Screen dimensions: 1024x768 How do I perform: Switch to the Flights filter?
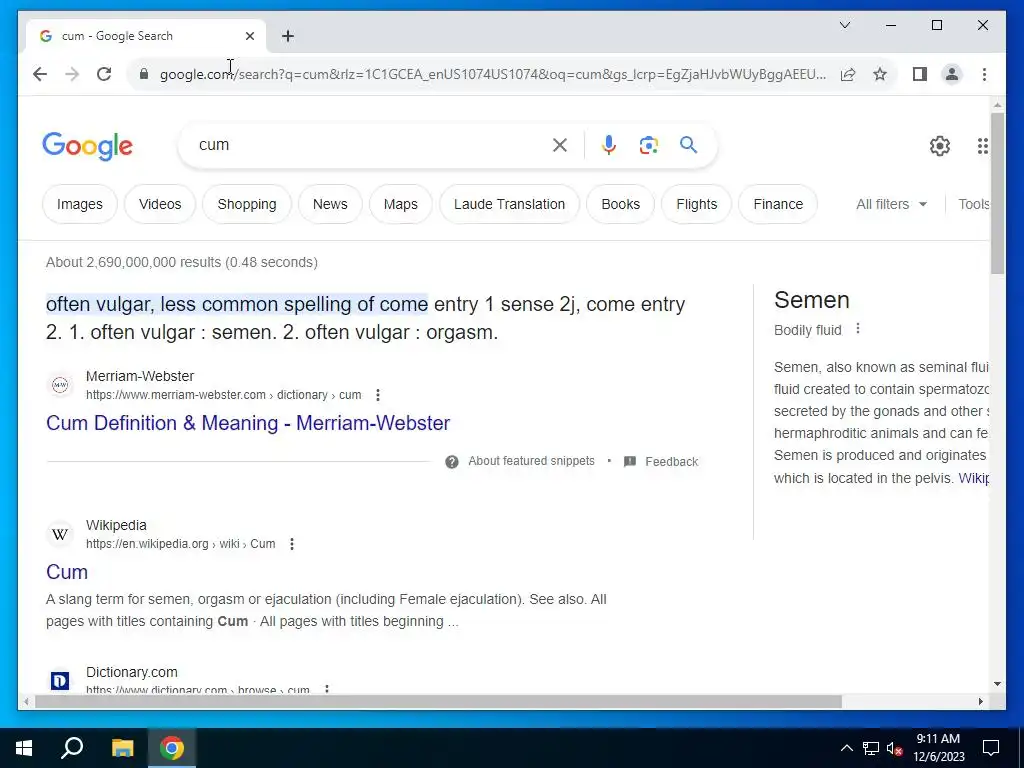coord(696,204)
